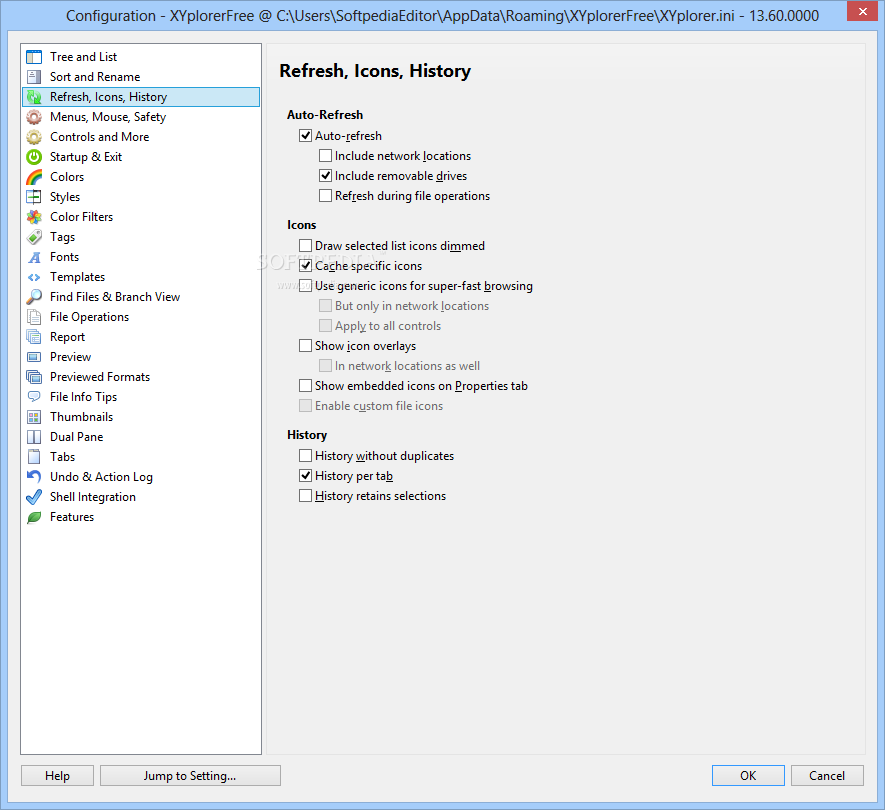Click the Cancel button
Image resolution: width=885 pixels, height=810 pixels.
click(827, 776)
